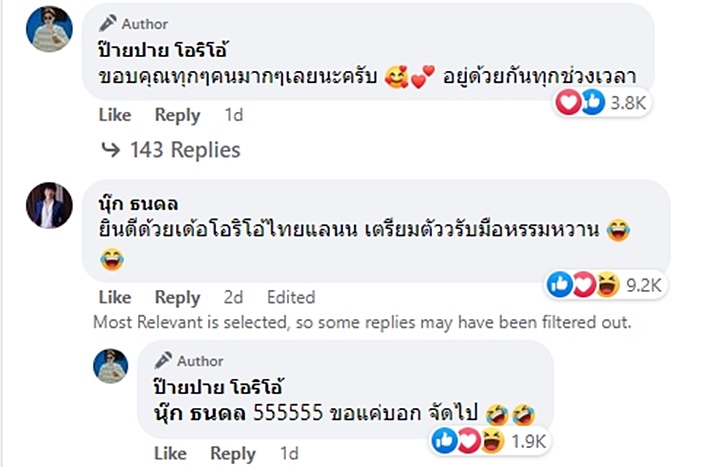
Task: Open the 2d timestamp of second comment
Action: [x=232, y=297]
